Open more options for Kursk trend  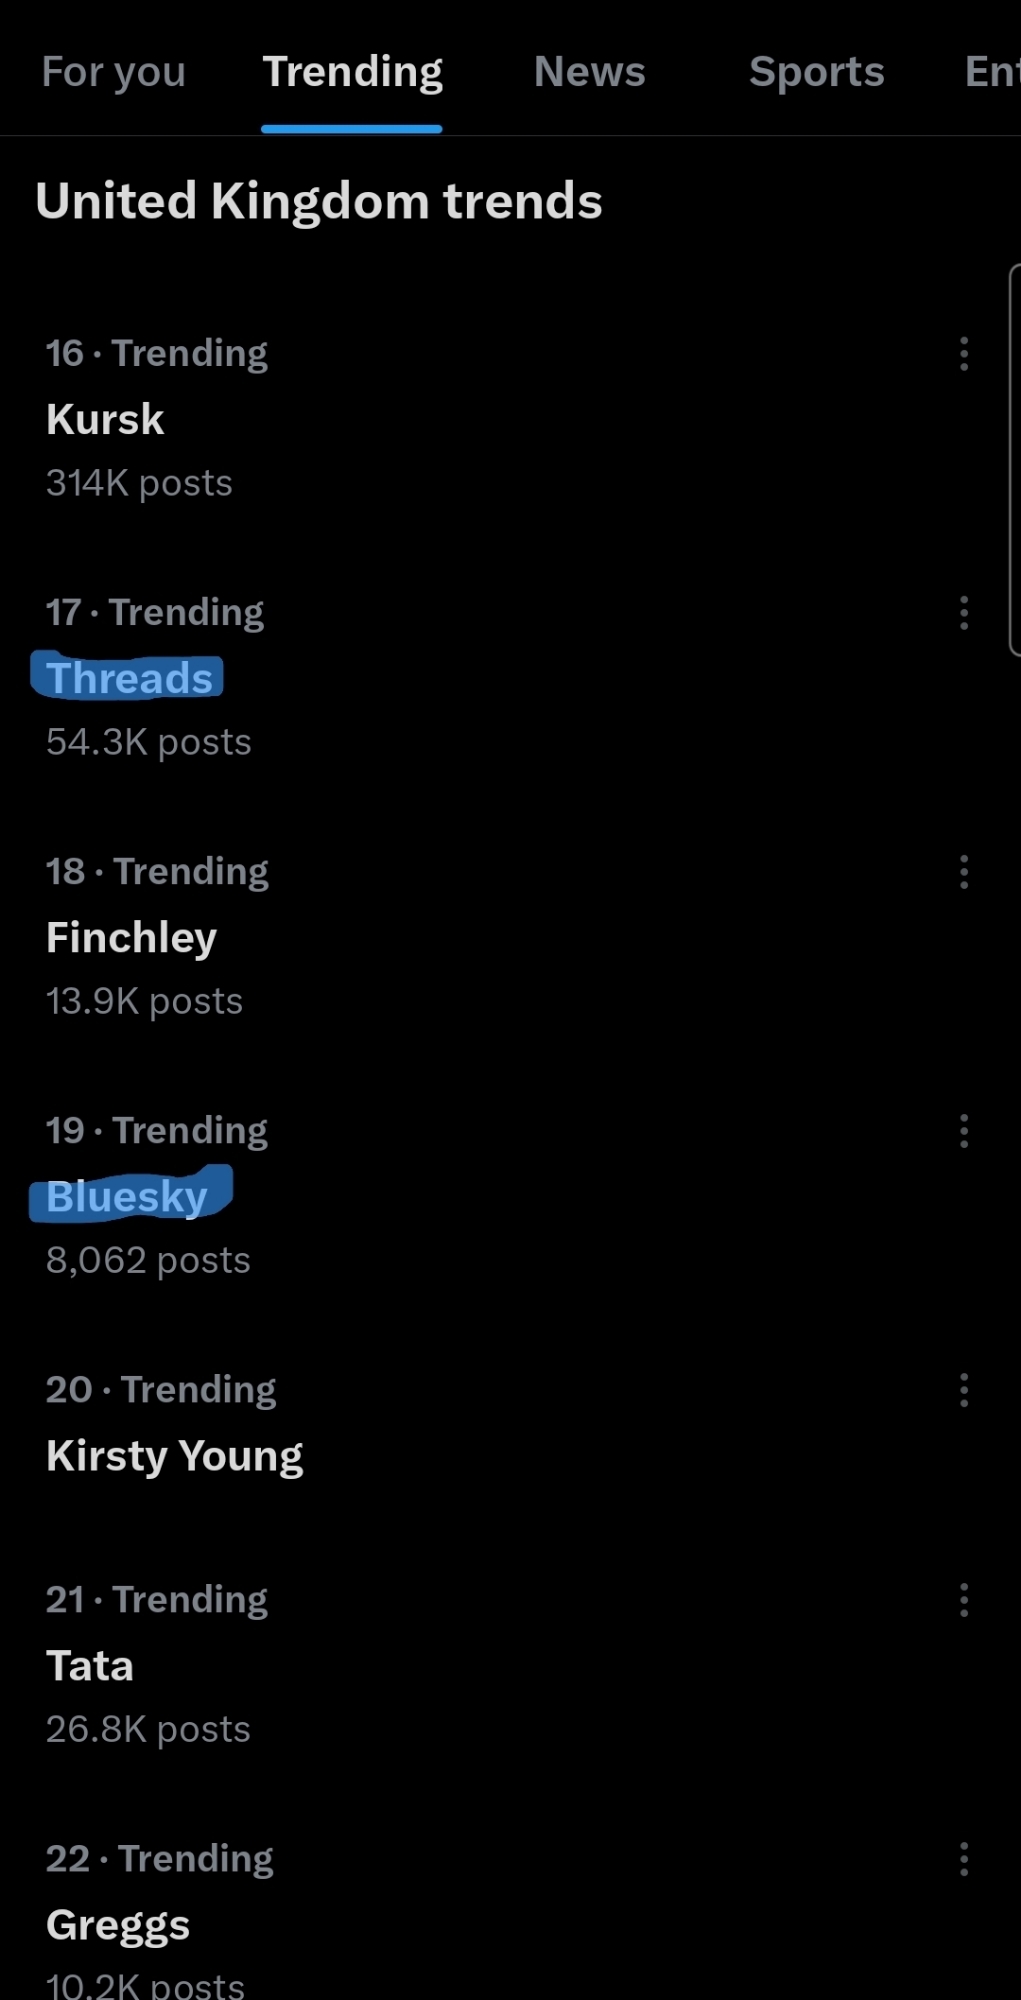pyautogui.click(x=964, y=354)
